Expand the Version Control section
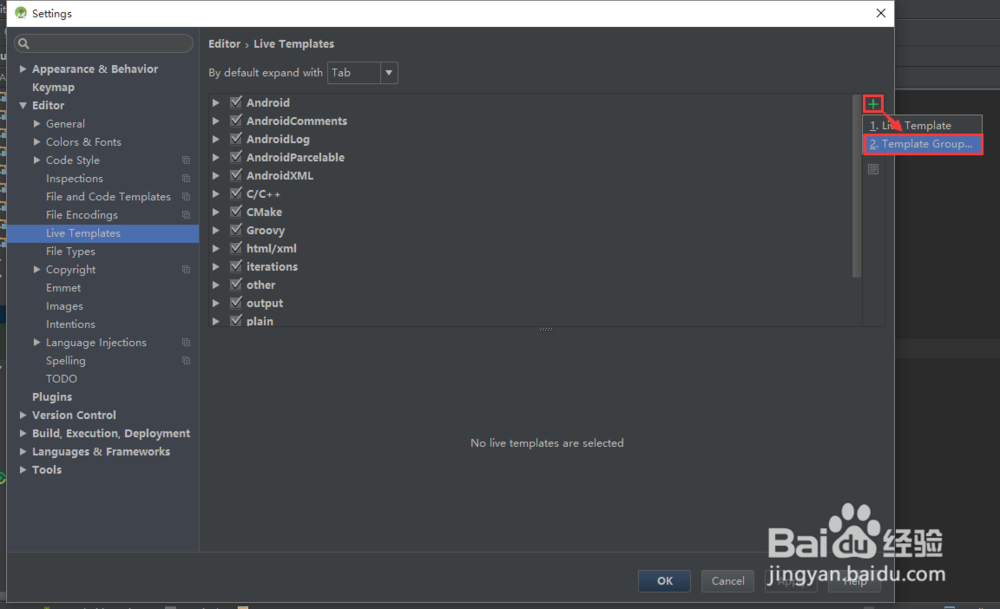This screenshot has width=1000, height=609. (x=23, y=415)
